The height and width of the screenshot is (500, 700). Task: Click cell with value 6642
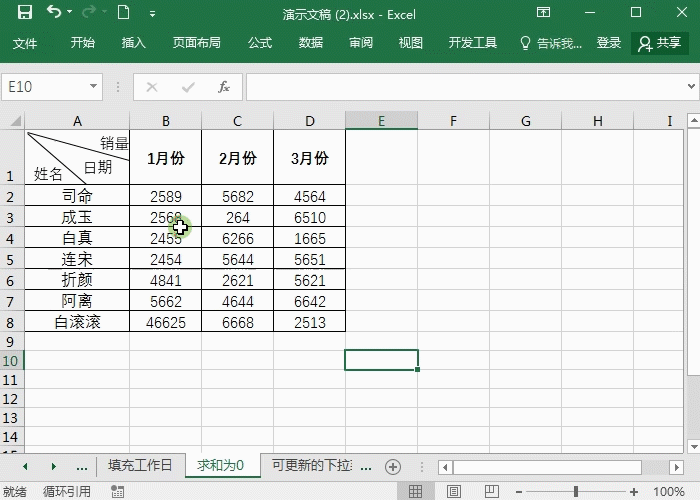point(309,301)
